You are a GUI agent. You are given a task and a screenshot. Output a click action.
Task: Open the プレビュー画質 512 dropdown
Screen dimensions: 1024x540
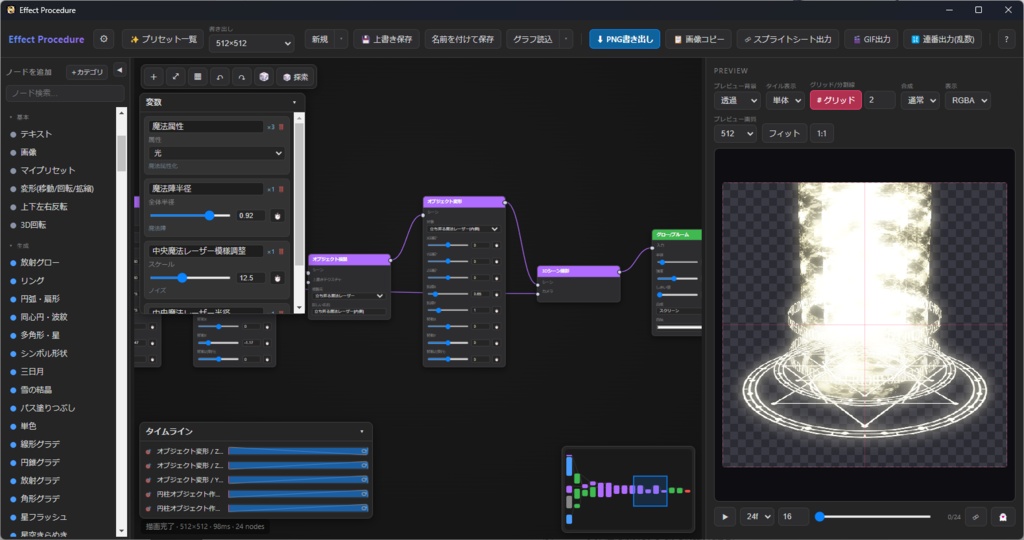tap(735, 133)
